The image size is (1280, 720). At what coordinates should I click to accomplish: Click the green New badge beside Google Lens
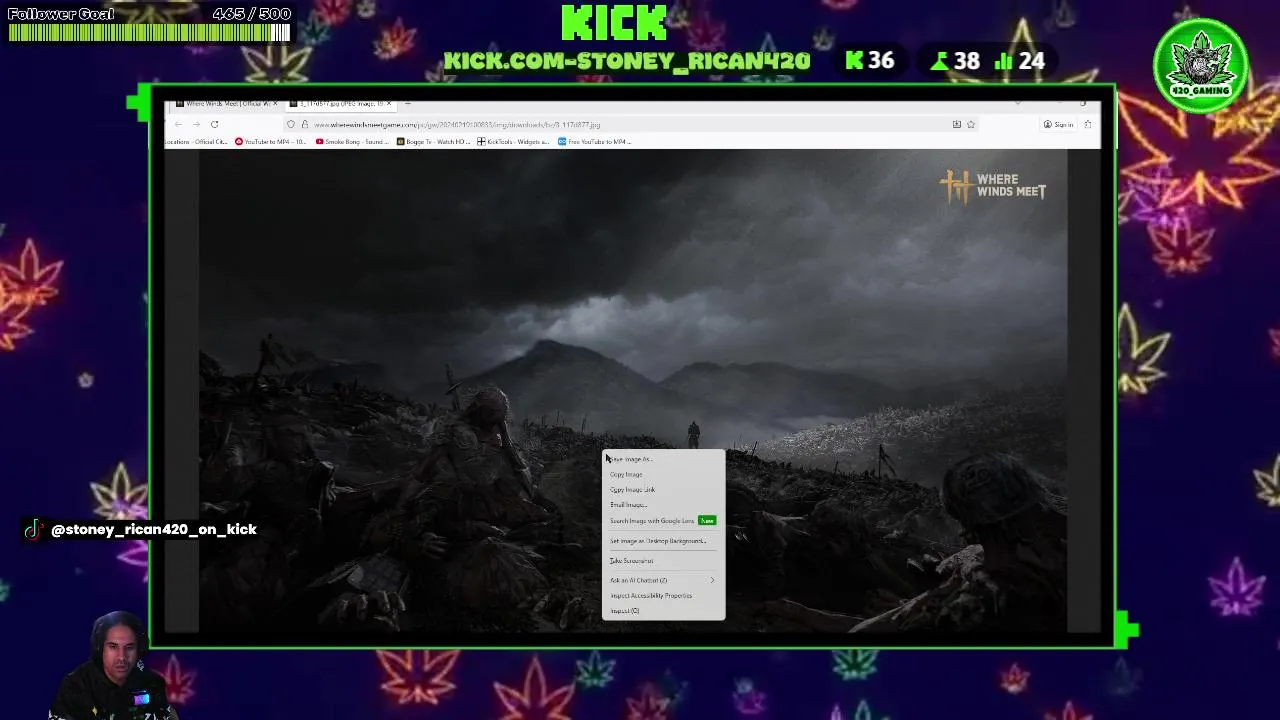click(707, 521)
